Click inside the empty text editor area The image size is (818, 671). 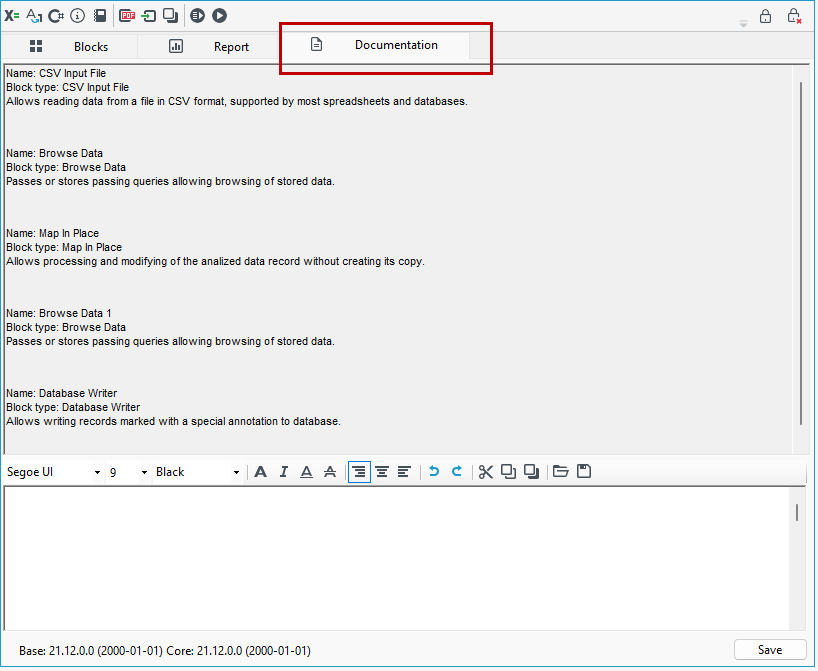coord(398,558)
